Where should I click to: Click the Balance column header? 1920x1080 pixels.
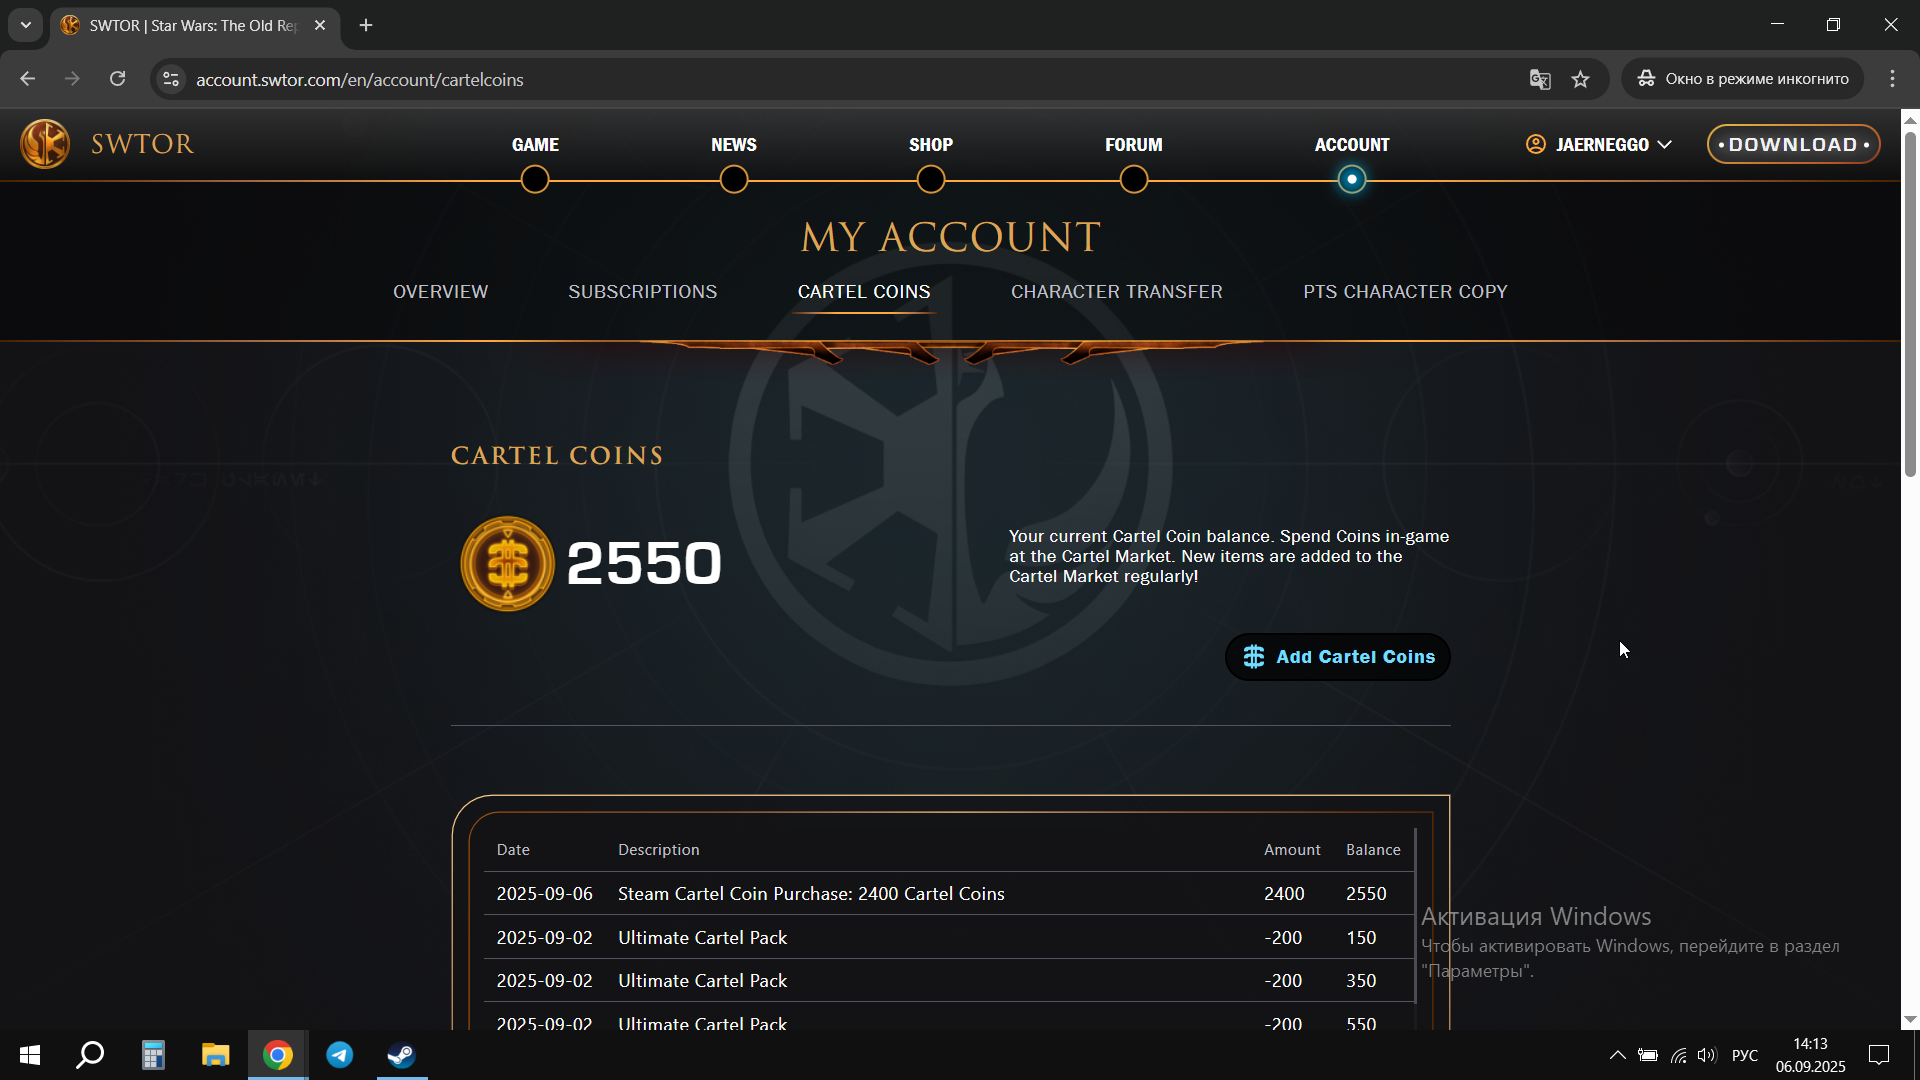pyautogui.click(x=1373, y=850)
